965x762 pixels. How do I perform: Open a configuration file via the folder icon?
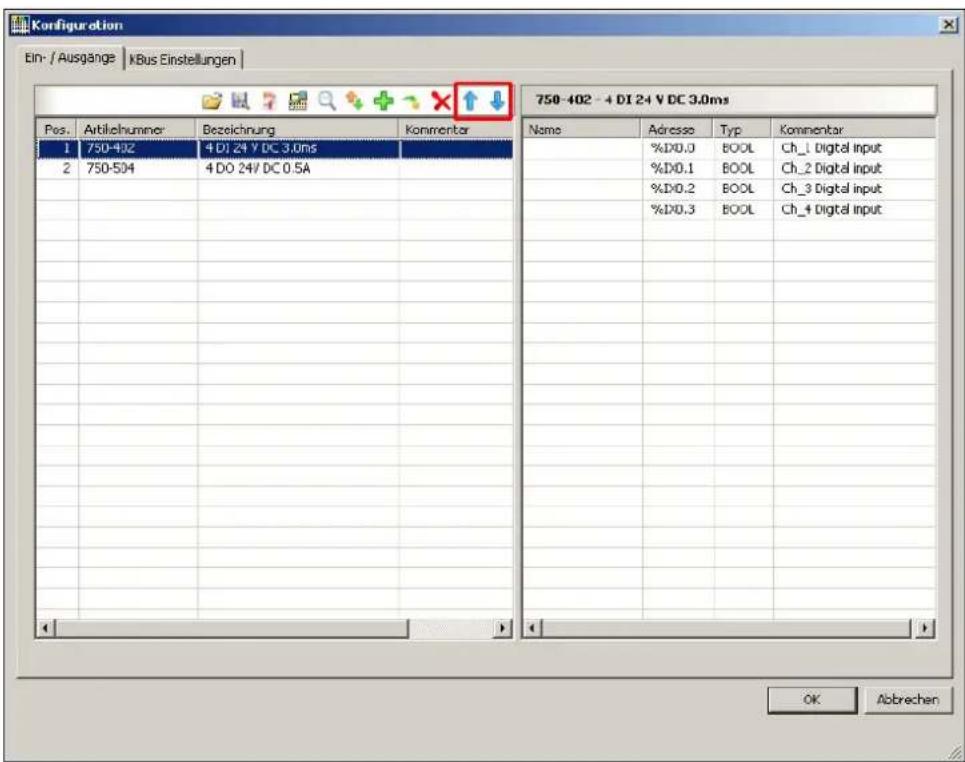[211, 101]
